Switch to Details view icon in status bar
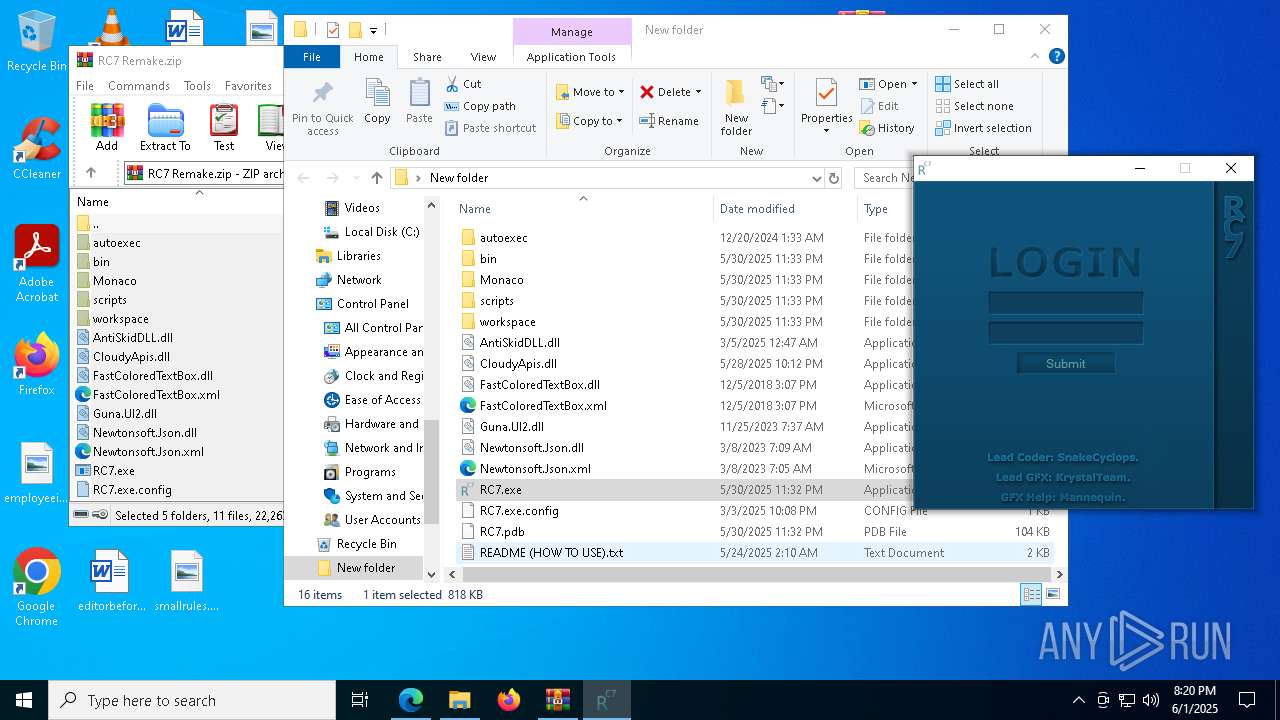This screenshot has height=720, width=1280. coord(1031,594)
